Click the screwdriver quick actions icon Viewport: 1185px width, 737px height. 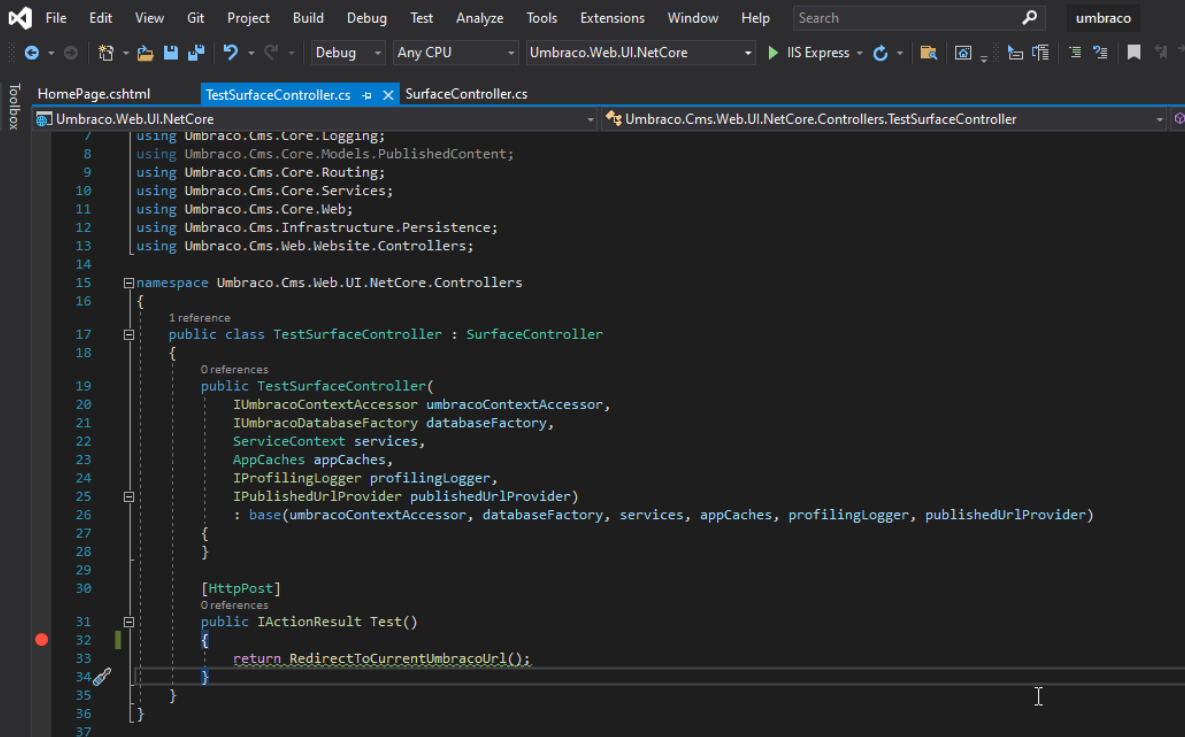(x=102, y=677)
